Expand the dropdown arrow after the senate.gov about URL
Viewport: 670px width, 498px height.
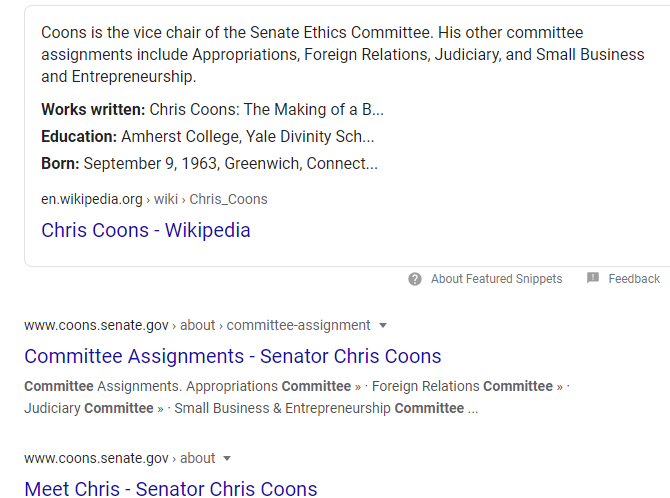point(227,459)
